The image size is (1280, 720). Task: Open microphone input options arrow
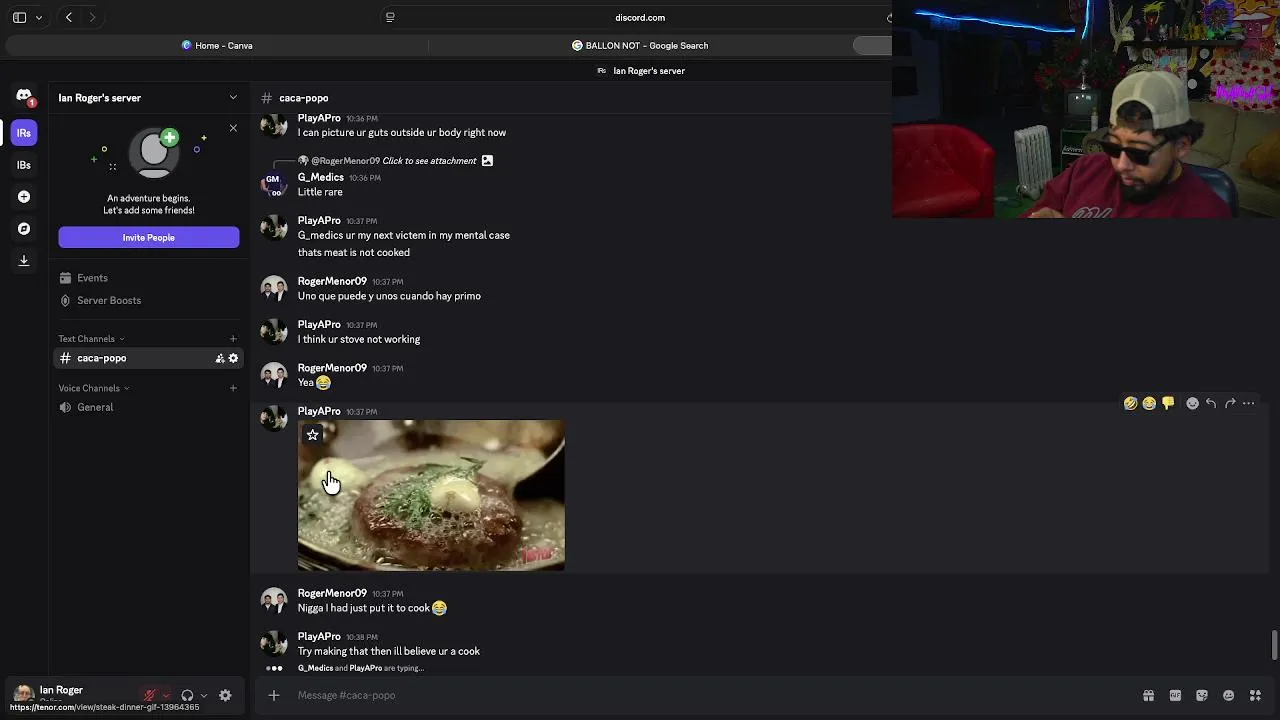(x=166, y=695)
